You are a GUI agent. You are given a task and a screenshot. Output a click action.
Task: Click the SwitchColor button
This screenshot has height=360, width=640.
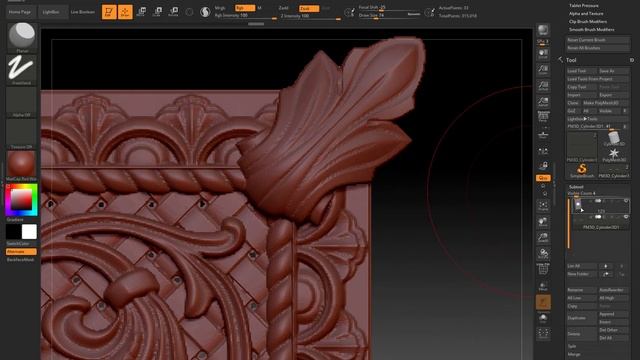tap(22, 244)
